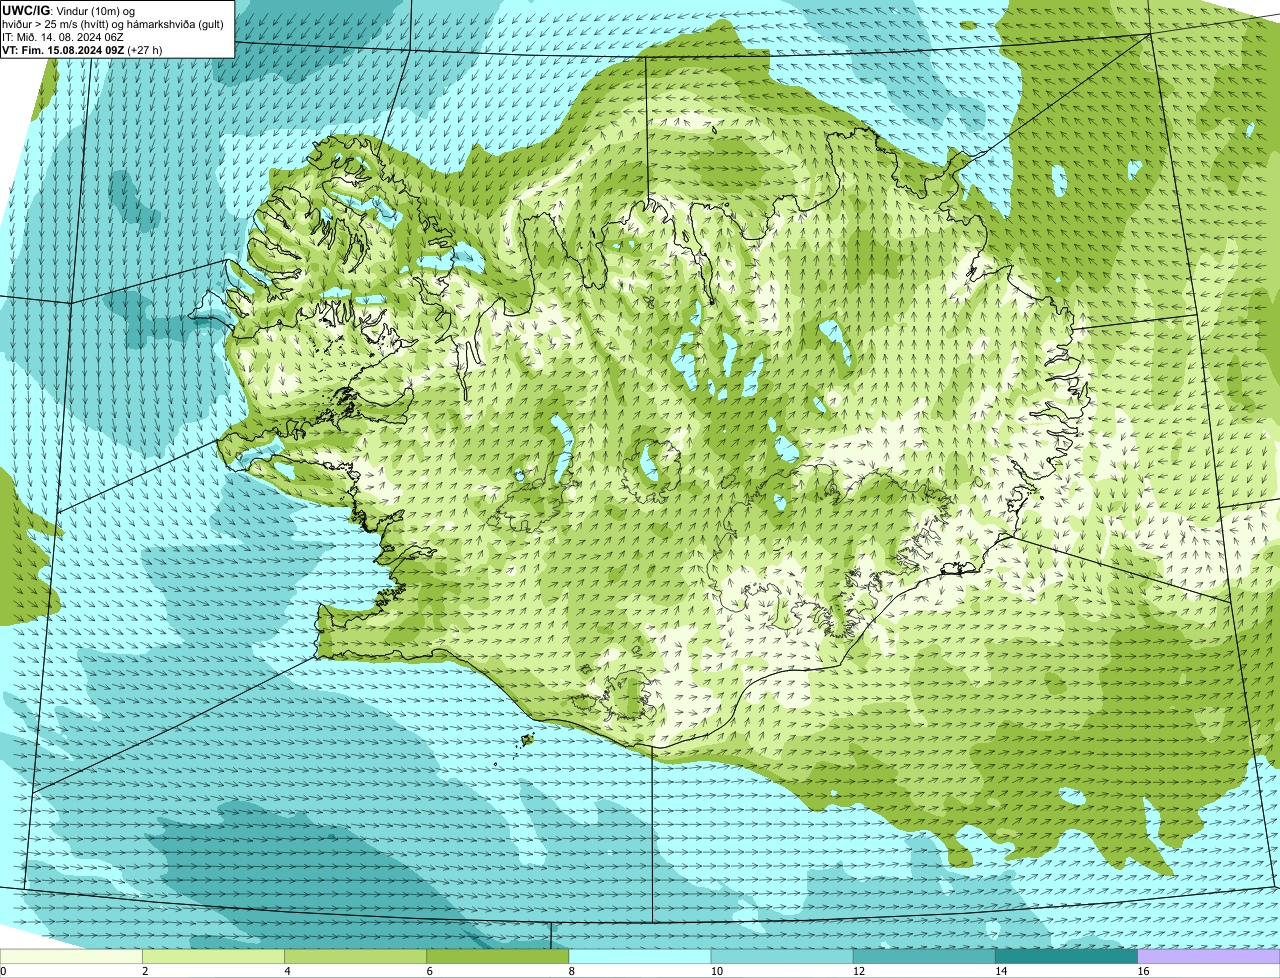Click the legend scale label '0'
Image resolution: width=1280 pixels, height=978 pixels.
click(x=3, y=971)
